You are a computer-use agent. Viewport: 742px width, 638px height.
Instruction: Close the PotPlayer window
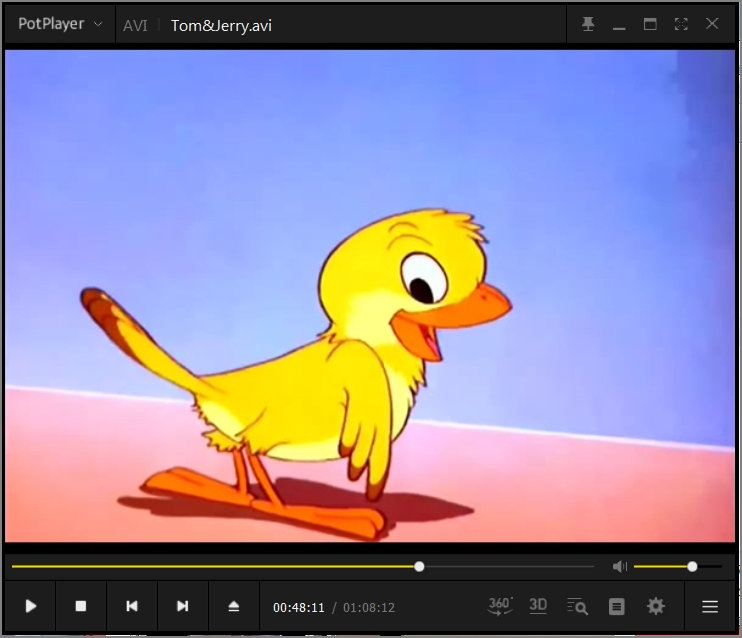point(712,24)
